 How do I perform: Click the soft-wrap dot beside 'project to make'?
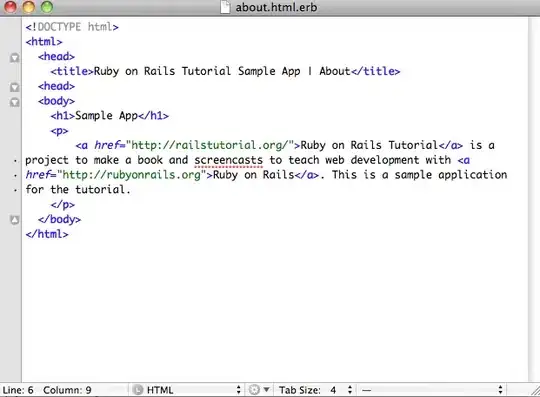tap(15, 161)
